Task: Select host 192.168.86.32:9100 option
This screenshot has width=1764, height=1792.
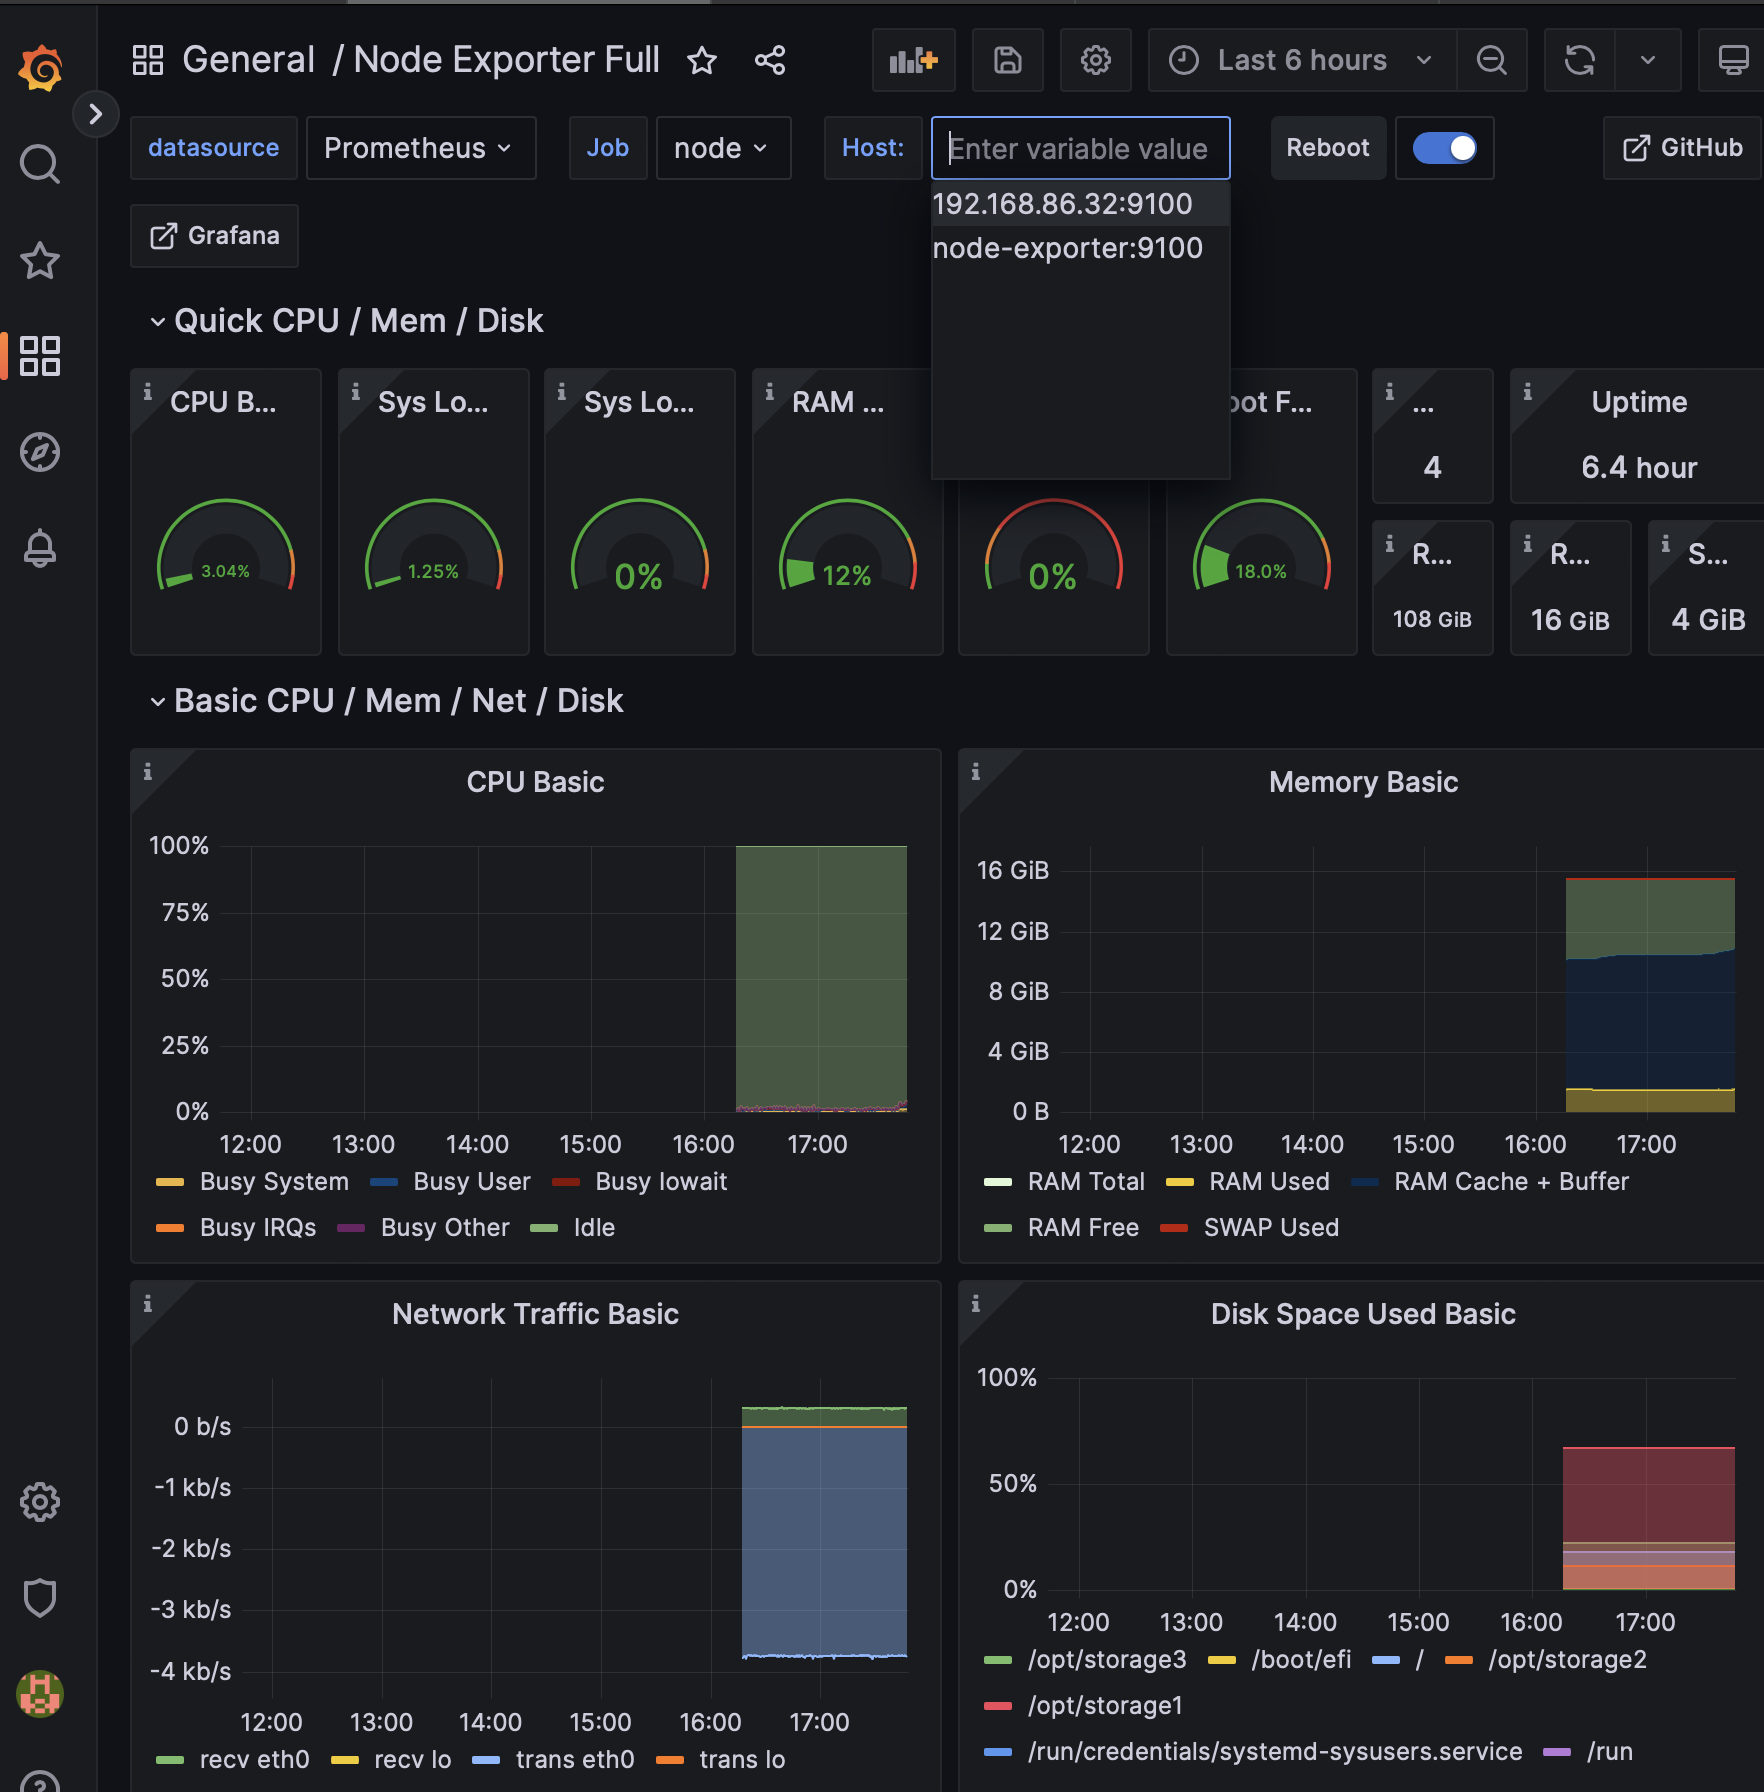Action: [x=1080, y=204]
